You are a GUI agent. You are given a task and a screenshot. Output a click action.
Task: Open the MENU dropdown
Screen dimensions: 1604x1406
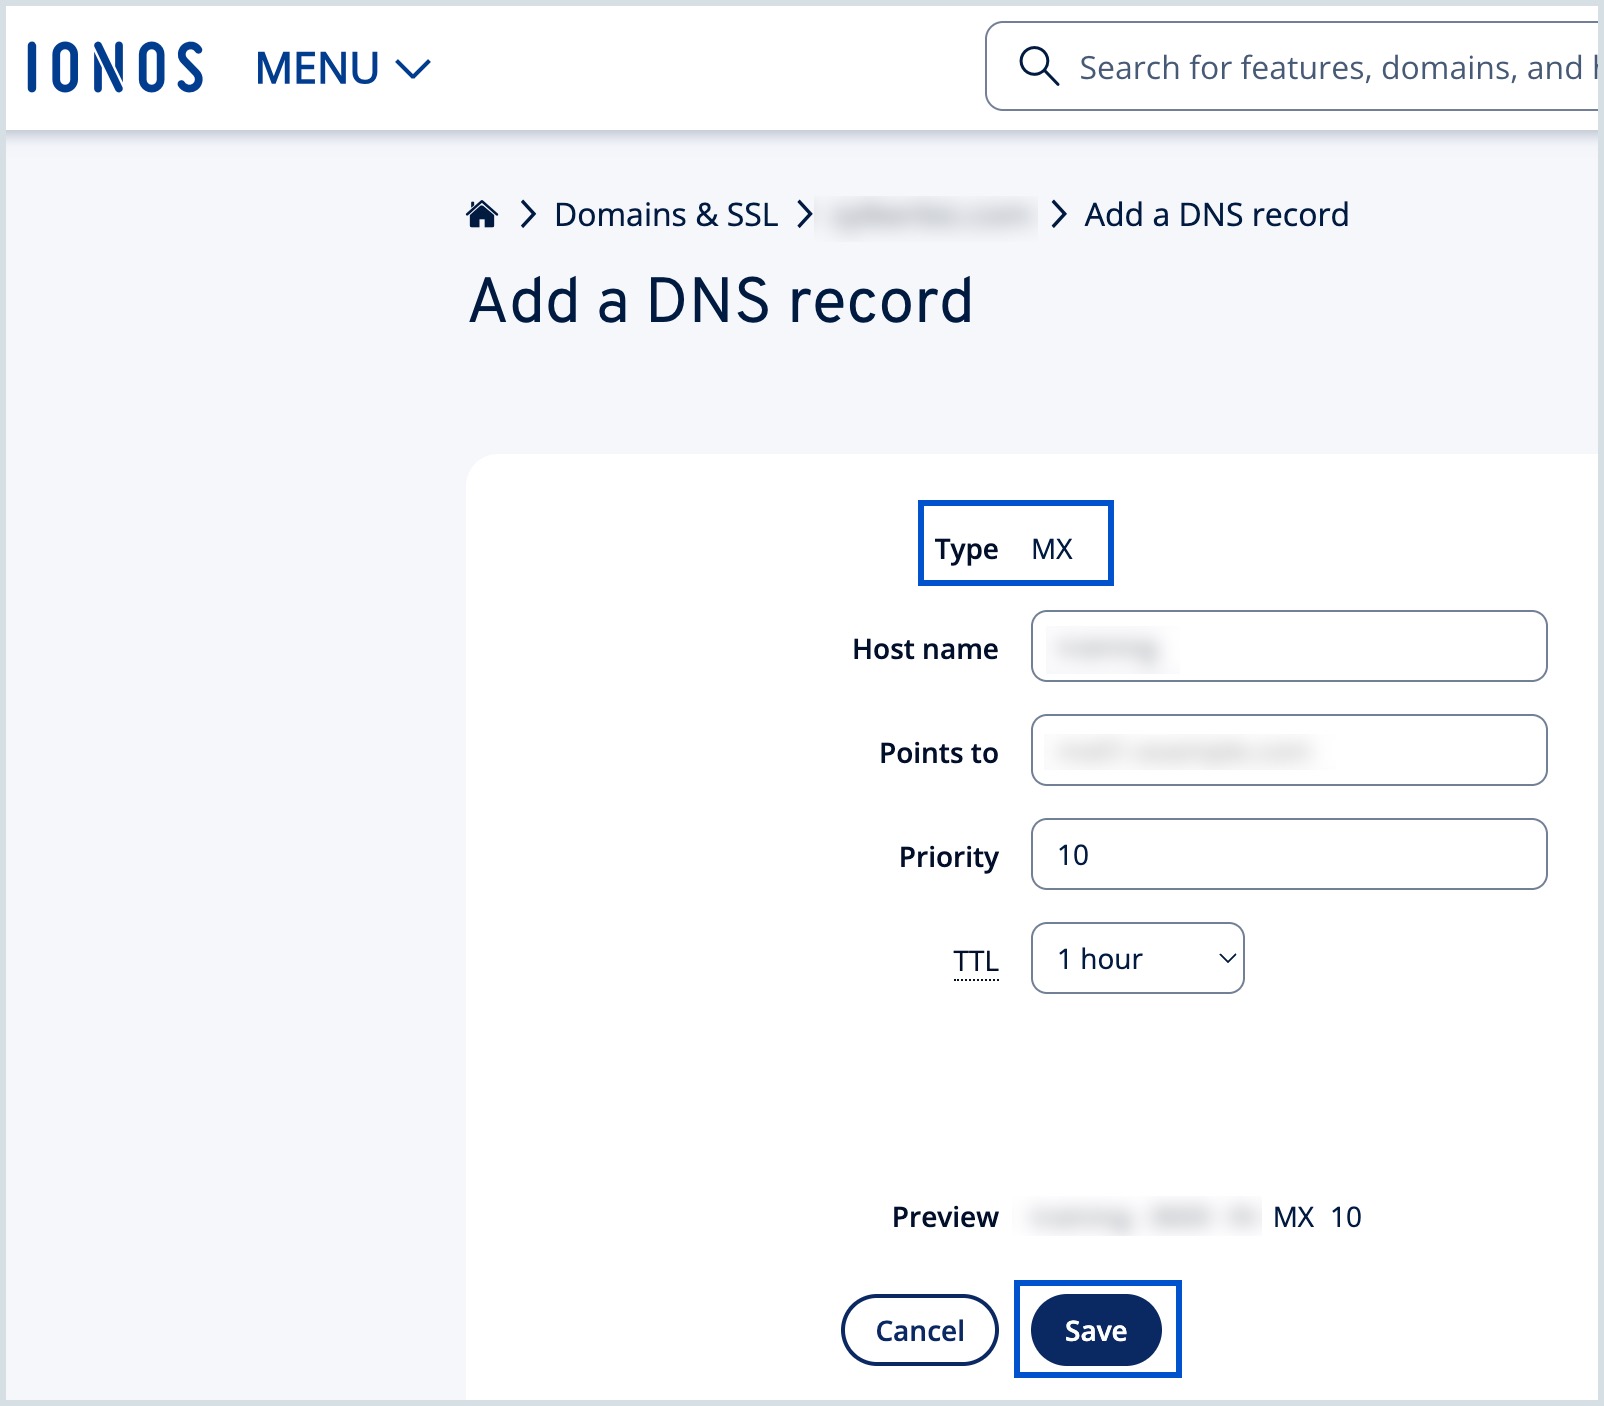tap(342, 69)
